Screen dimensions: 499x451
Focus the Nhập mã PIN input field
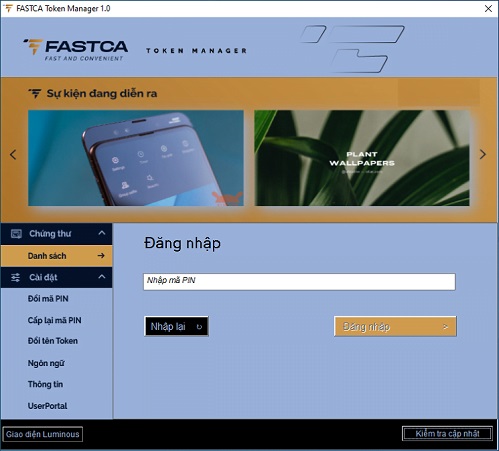click(299, 282)
